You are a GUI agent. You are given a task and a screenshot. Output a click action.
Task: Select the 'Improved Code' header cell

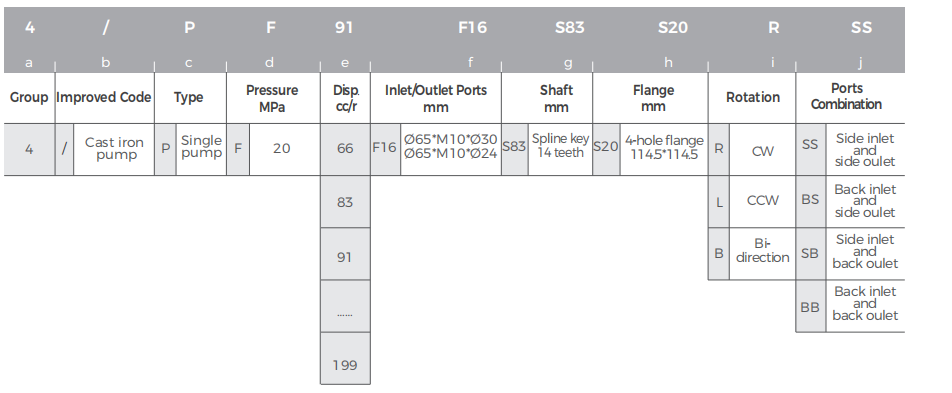click(x=104, y=98)
